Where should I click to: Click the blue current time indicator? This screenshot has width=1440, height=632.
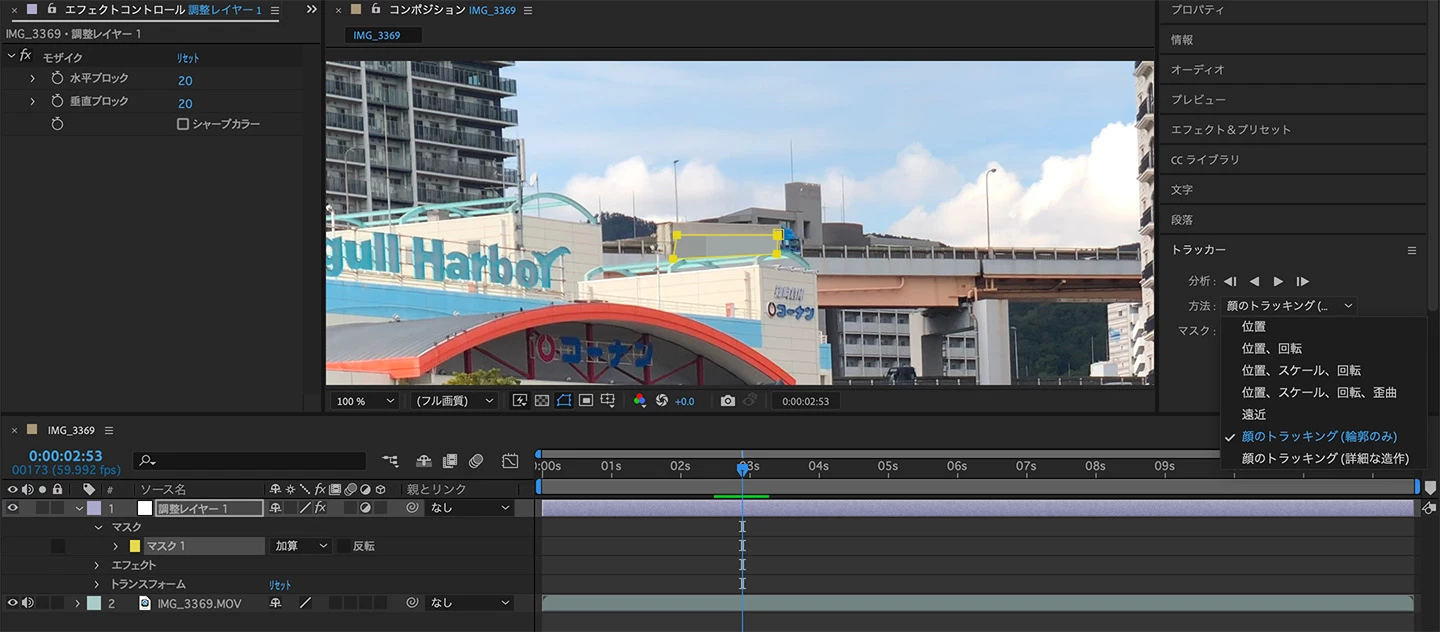[742, 468]
